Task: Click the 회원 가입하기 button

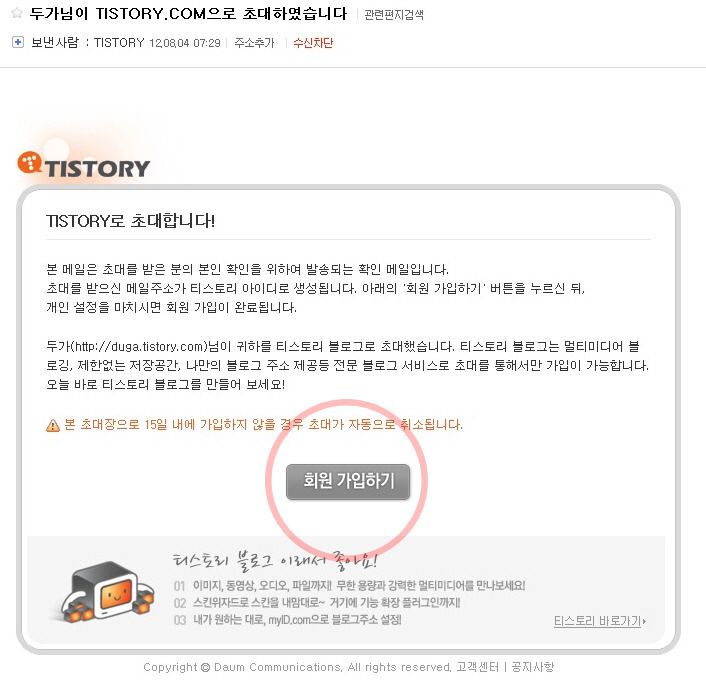Action: [348, 481]
